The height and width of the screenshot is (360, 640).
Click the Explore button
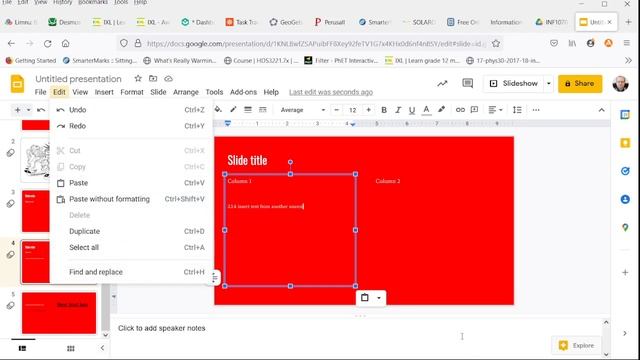[x=576, y=346]
